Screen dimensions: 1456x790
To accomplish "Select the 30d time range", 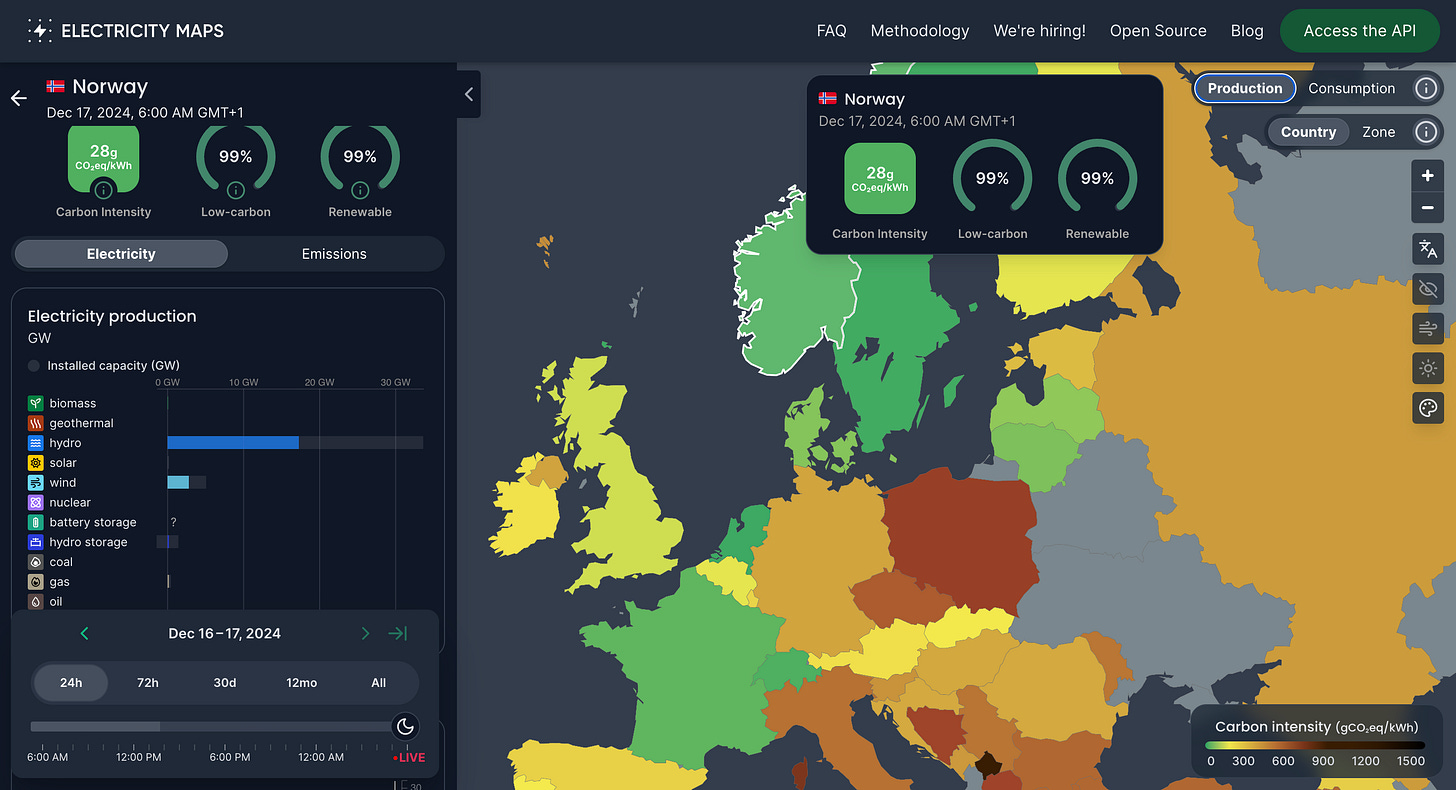I will 225,683.
